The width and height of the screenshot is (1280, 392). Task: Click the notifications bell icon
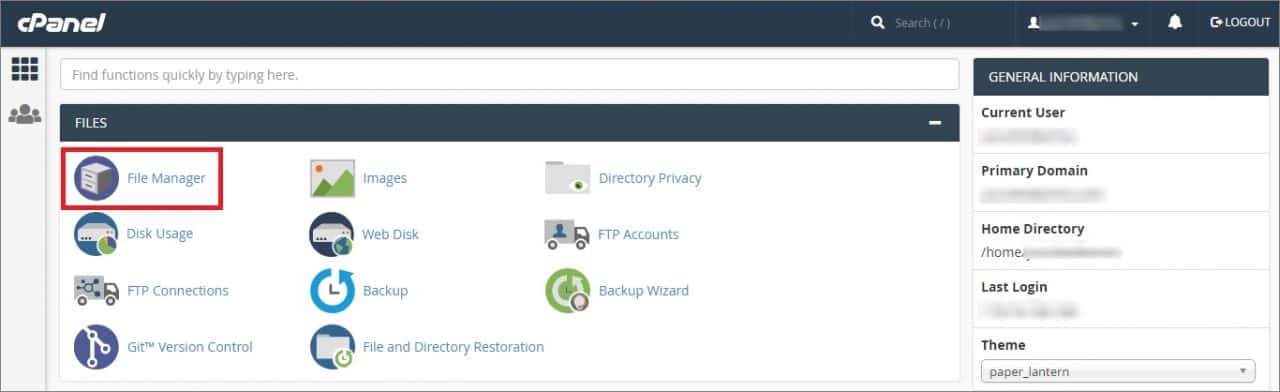point(1175,22)
